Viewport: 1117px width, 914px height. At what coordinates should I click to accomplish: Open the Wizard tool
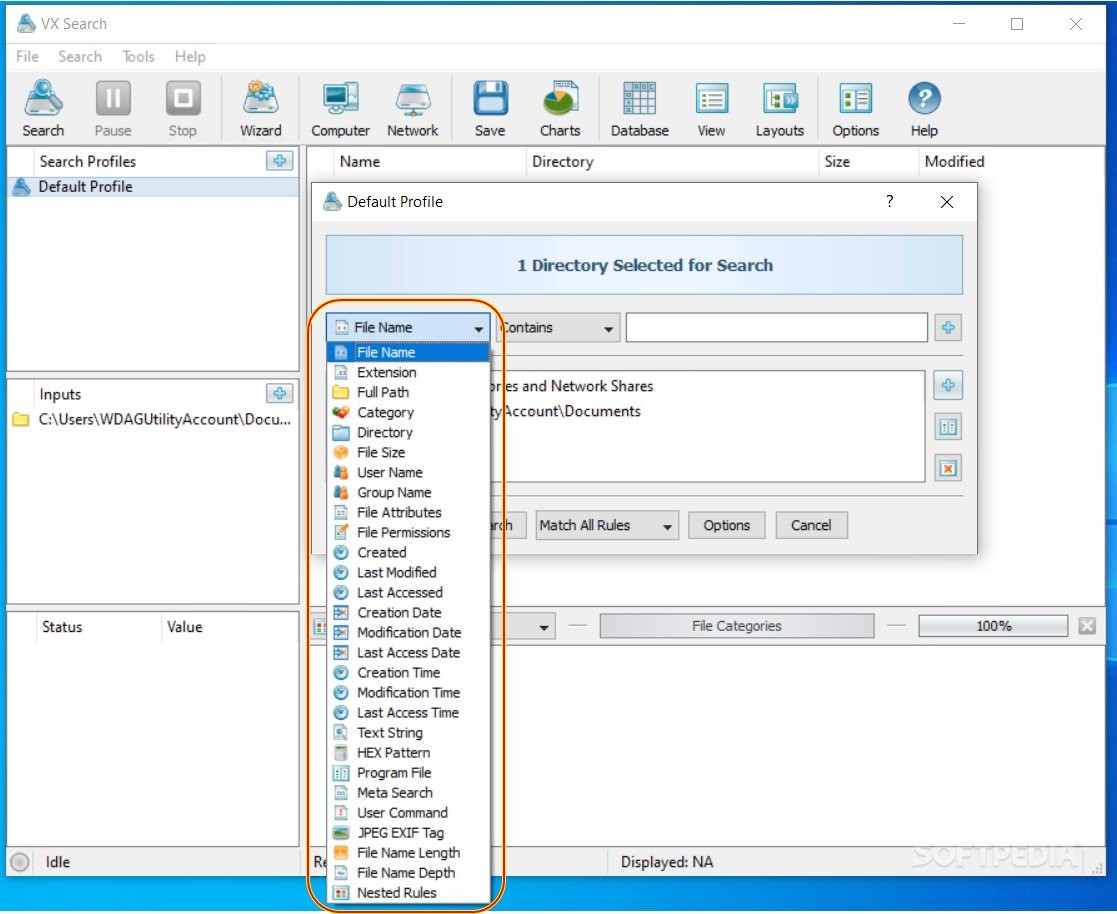261,108
